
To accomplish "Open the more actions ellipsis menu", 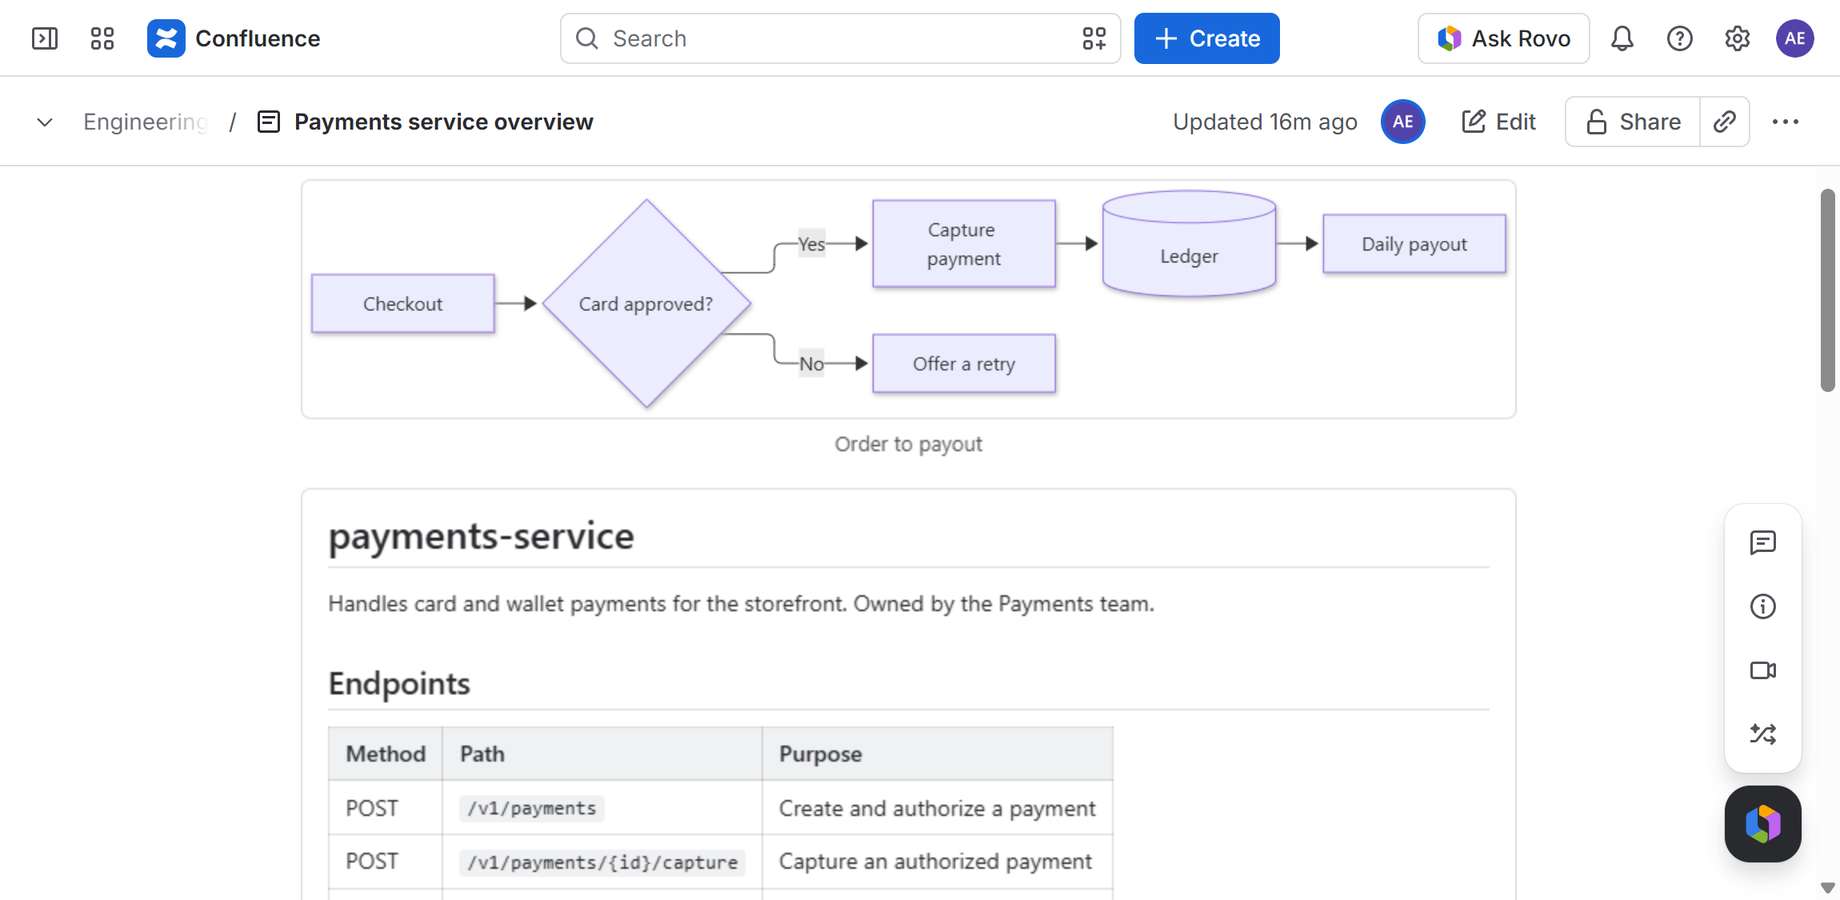I will click(1785, 122).
